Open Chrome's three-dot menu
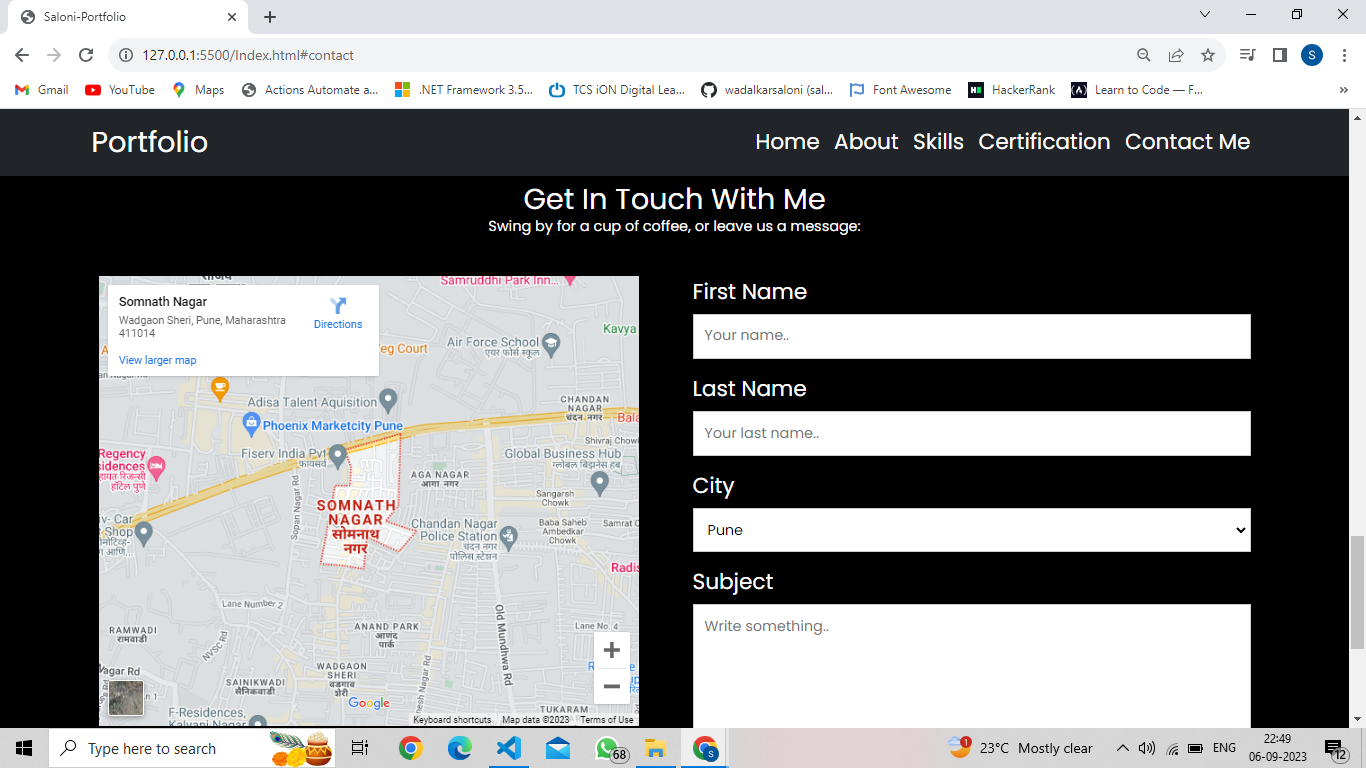This screenshot has height=768, width=1366. (x=1343, y=57)
